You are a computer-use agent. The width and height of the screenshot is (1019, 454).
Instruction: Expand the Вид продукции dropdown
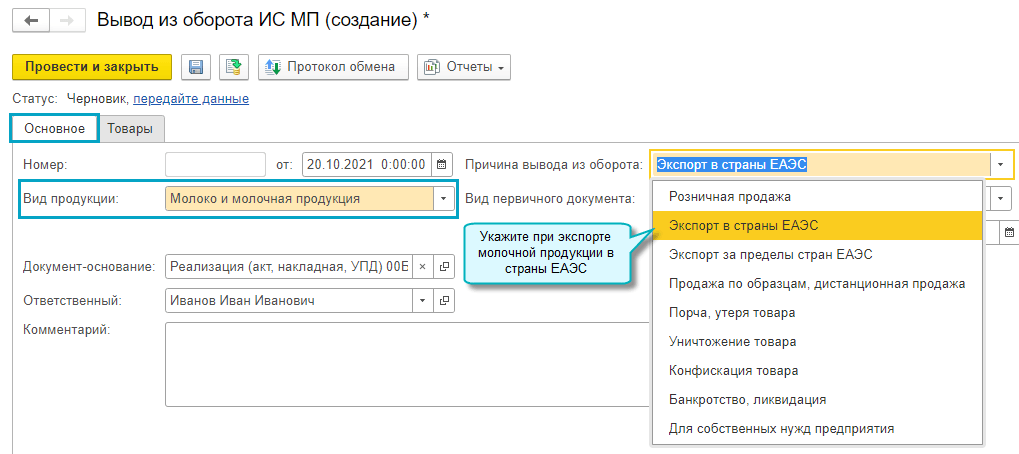(443, 198)
